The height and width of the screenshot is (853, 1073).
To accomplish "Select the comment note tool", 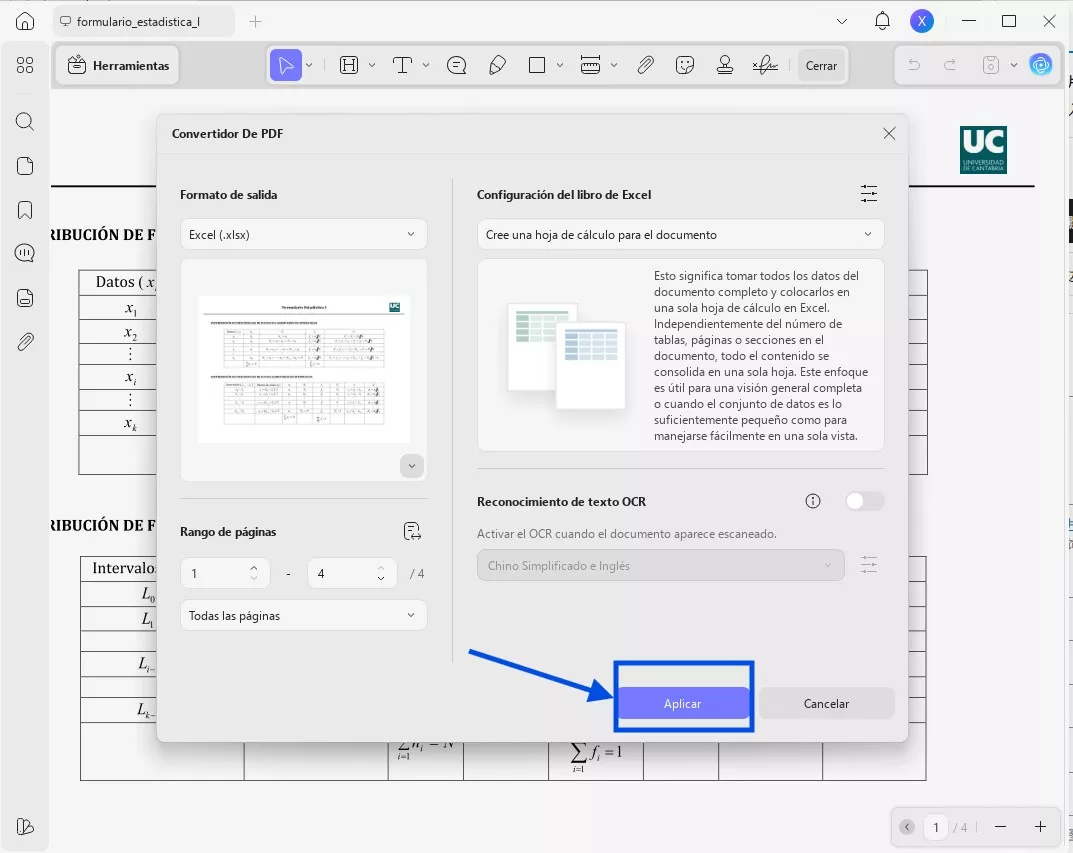I will click(x=456, y=66).
